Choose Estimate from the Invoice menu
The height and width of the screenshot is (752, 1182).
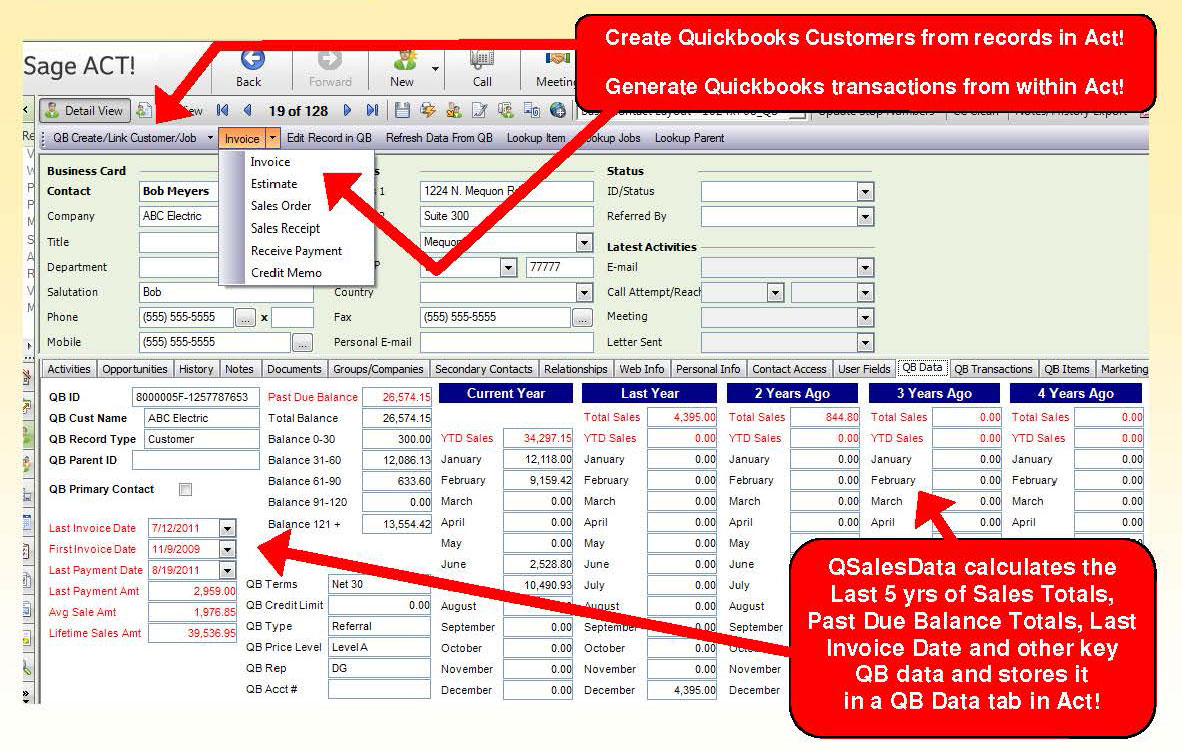tap(274, 184)
